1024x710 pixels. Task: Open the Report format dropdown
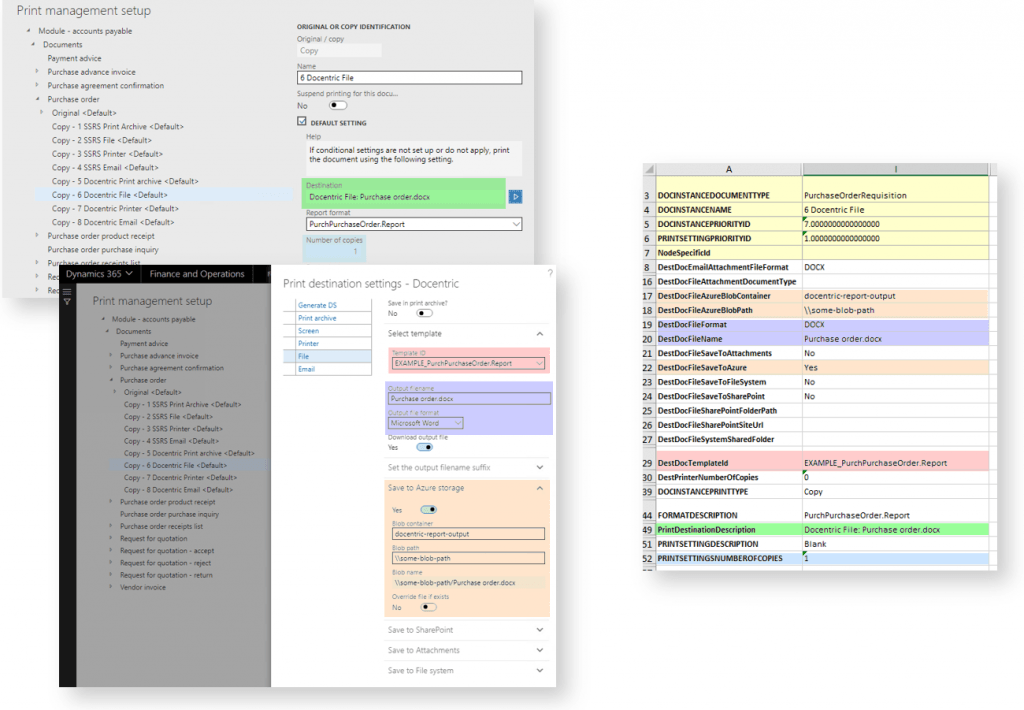pyautogui.click(x=515, y=224)
